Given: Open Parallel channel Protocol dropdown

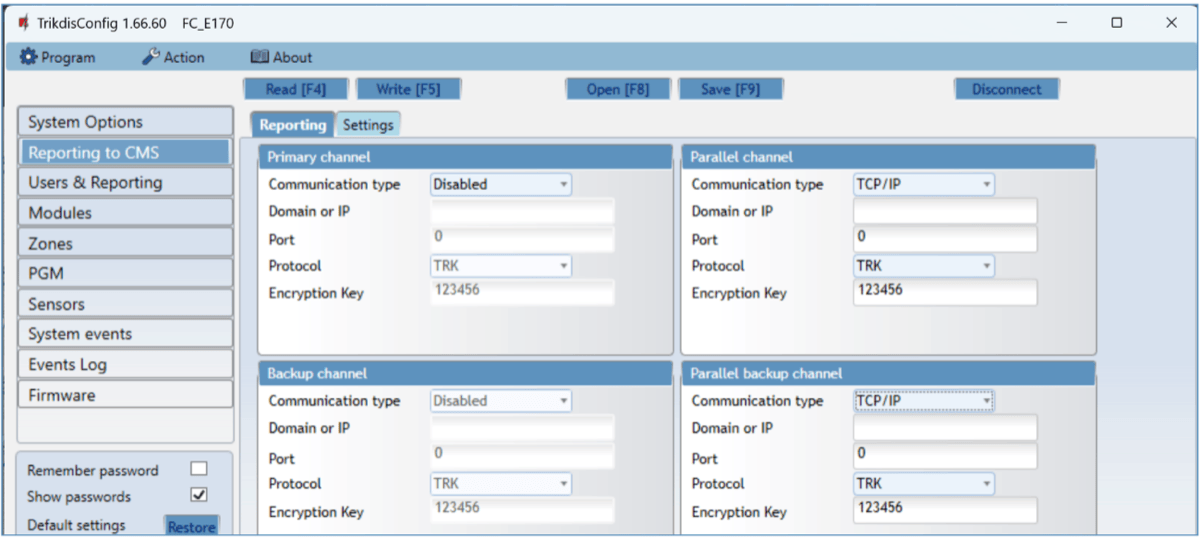Looking at the screenshot, I should tap(923, 266).
